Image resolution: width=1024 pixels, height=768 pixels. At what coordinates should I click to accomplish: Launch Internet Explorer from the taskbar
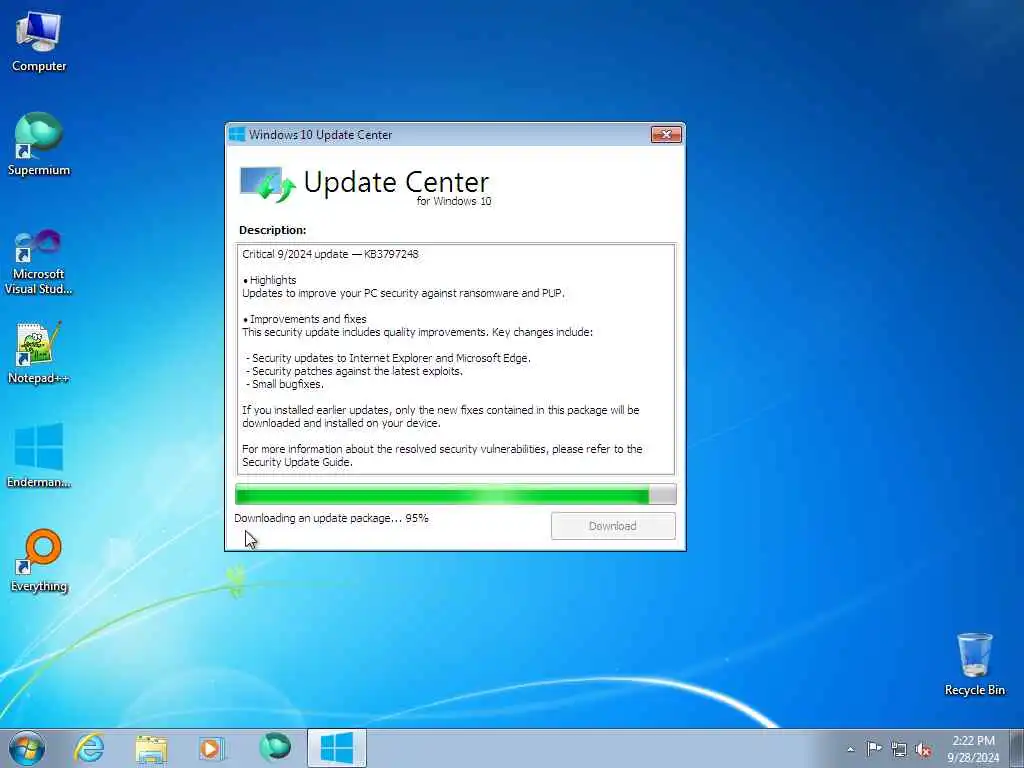(x=89, y=748)
